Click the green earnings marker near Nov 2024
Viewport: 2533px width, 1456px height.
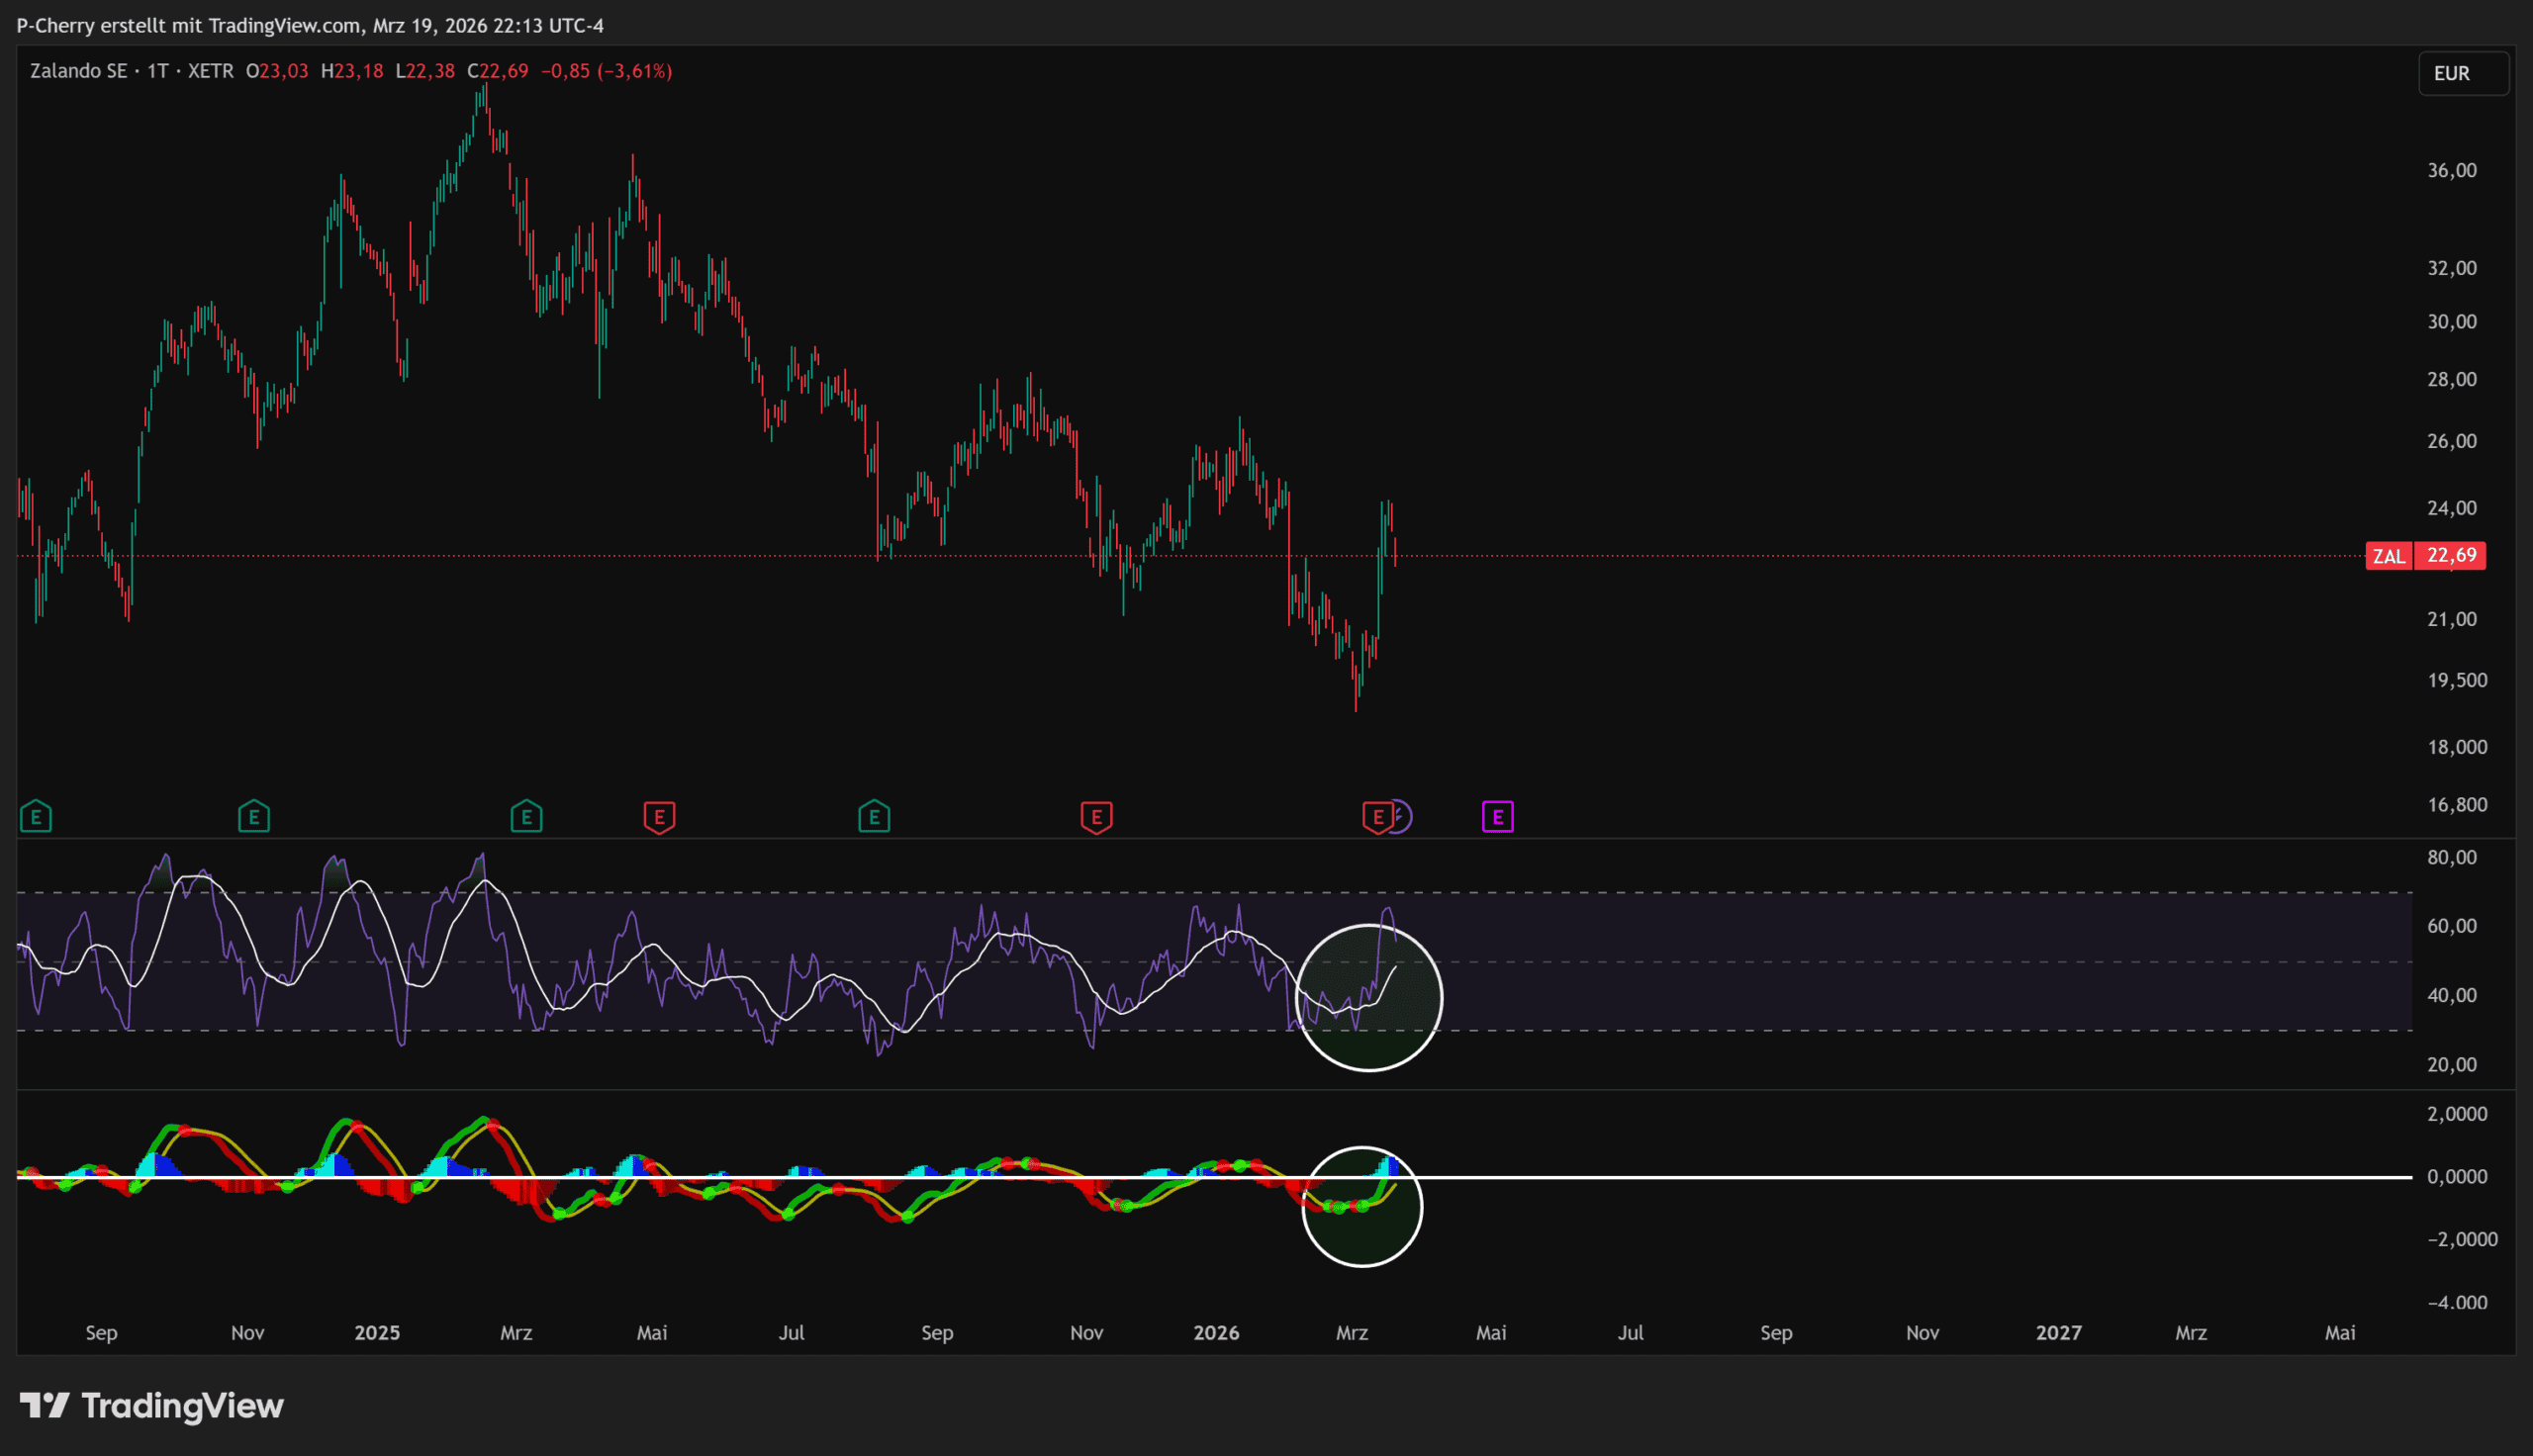pos(254,817)
